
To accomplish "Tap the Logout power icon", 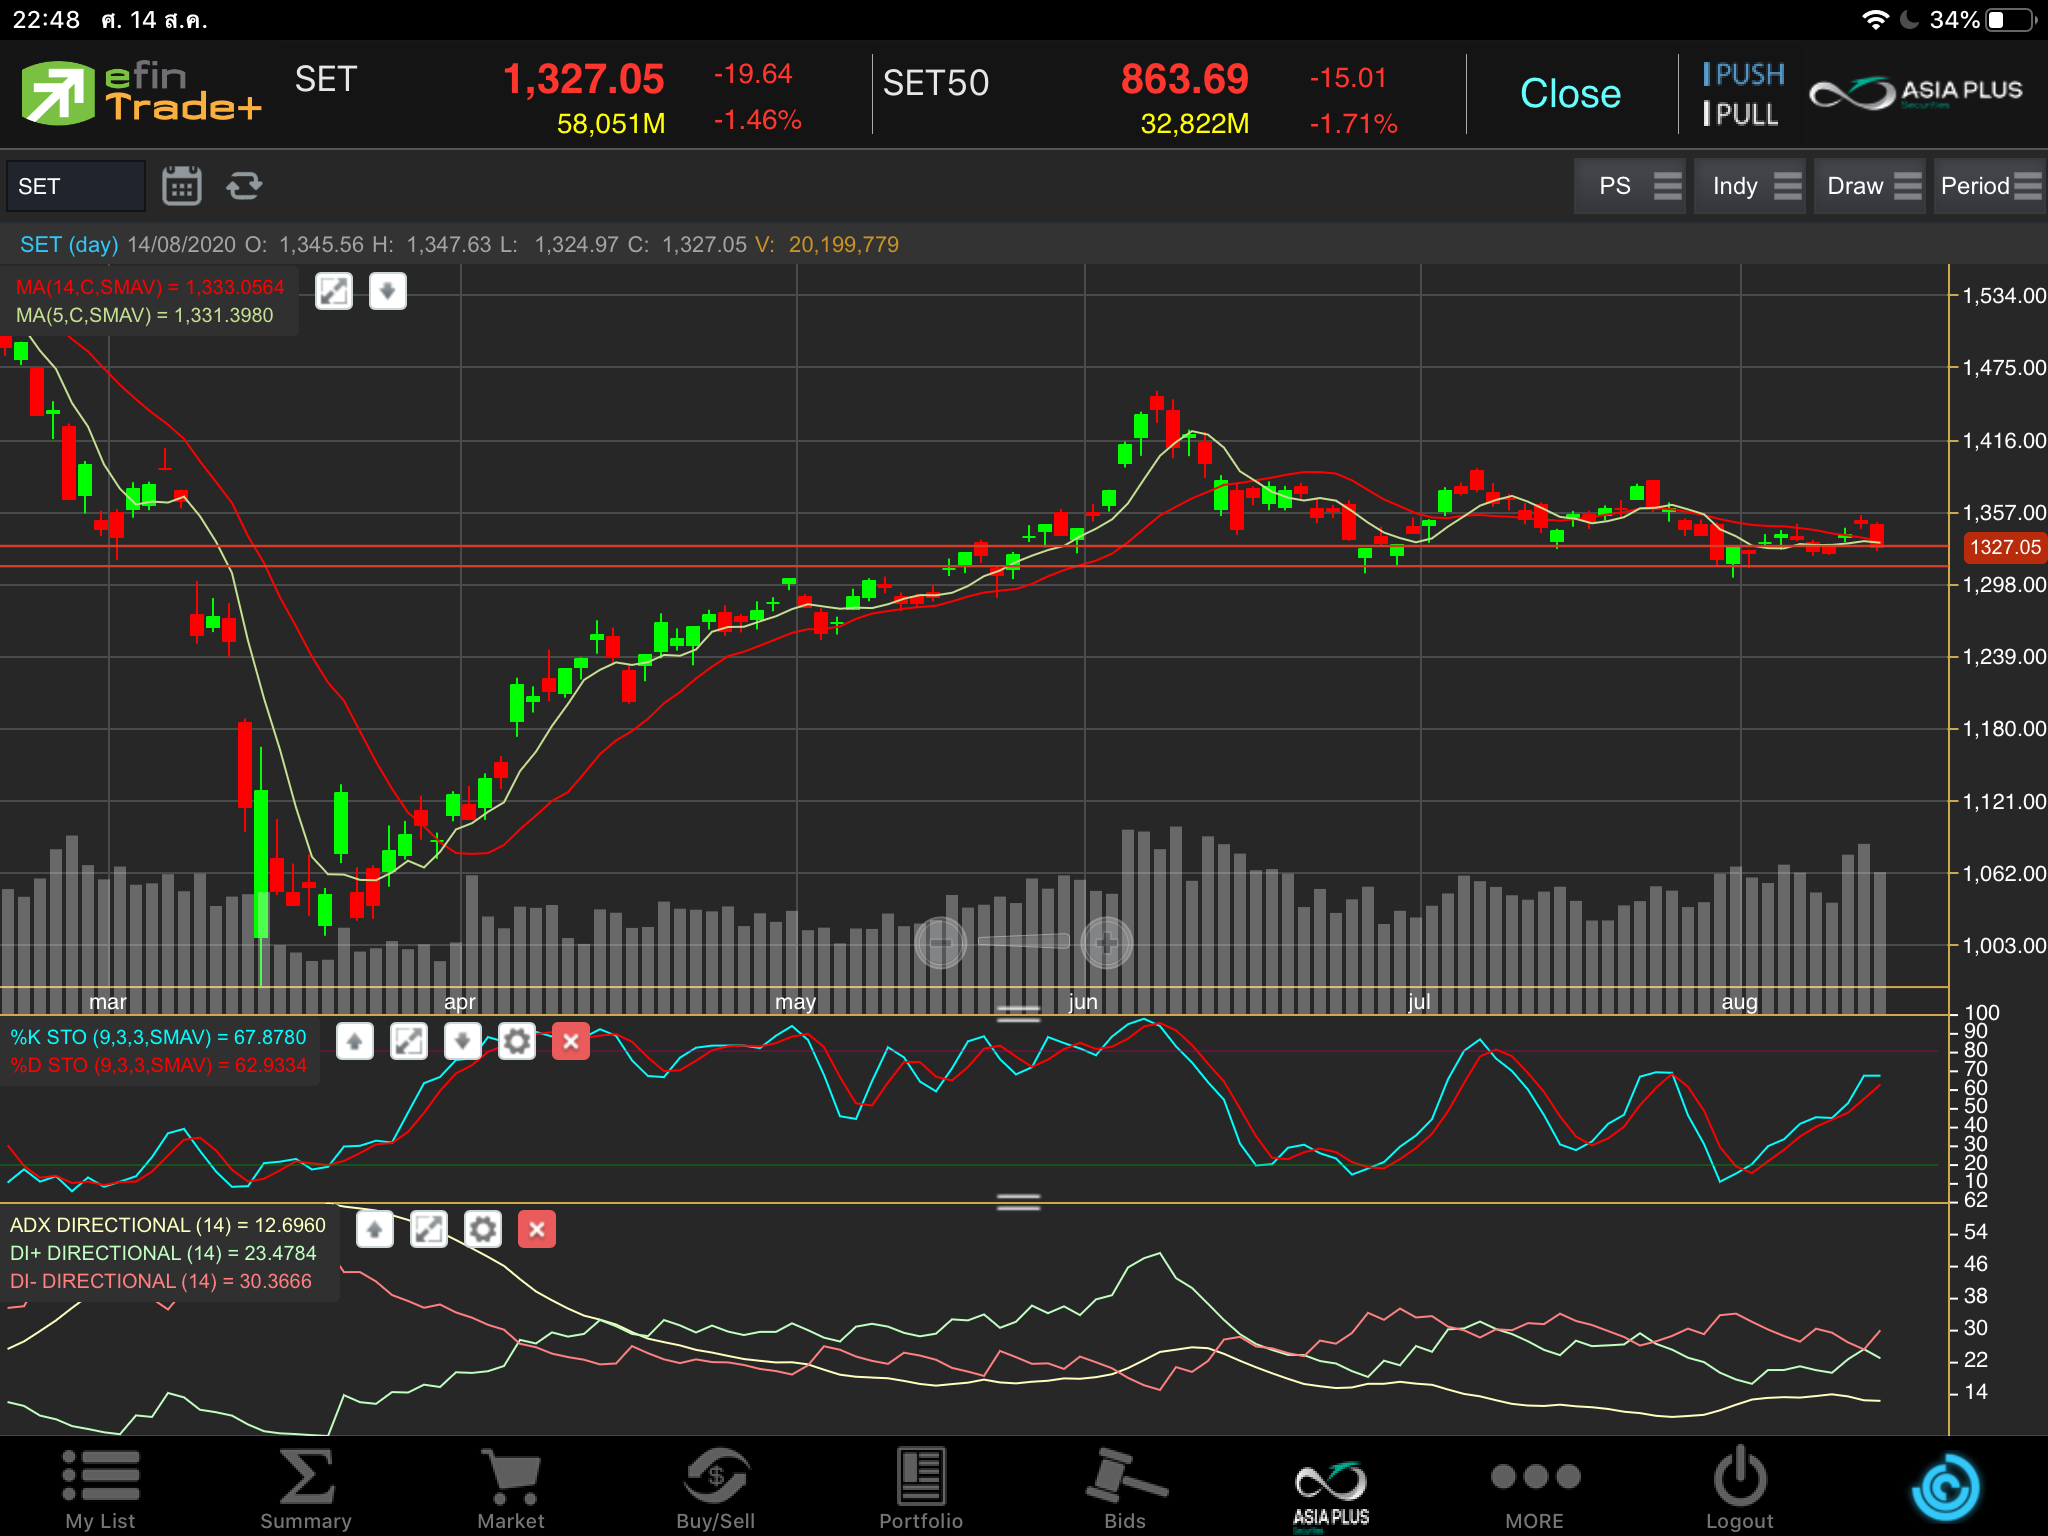I will coord(1740,1488).
